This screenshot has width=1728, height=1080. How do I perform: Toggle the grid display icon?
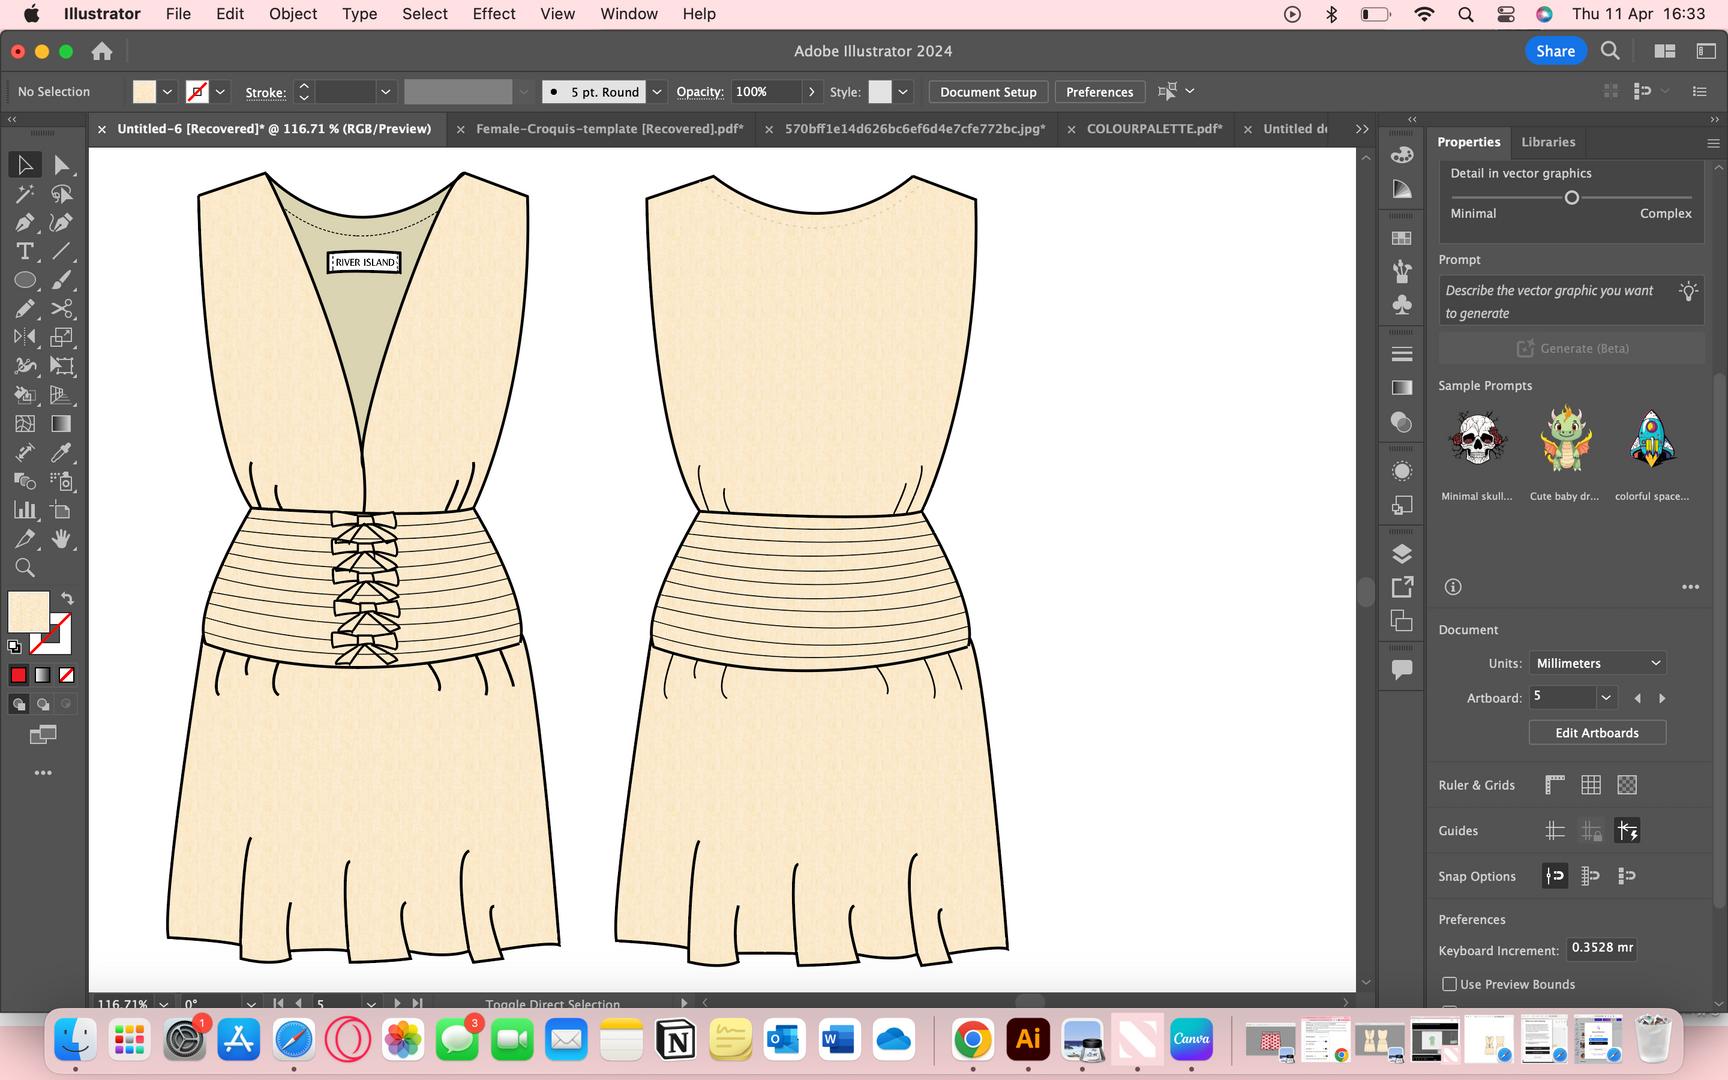click(1590, 785)
